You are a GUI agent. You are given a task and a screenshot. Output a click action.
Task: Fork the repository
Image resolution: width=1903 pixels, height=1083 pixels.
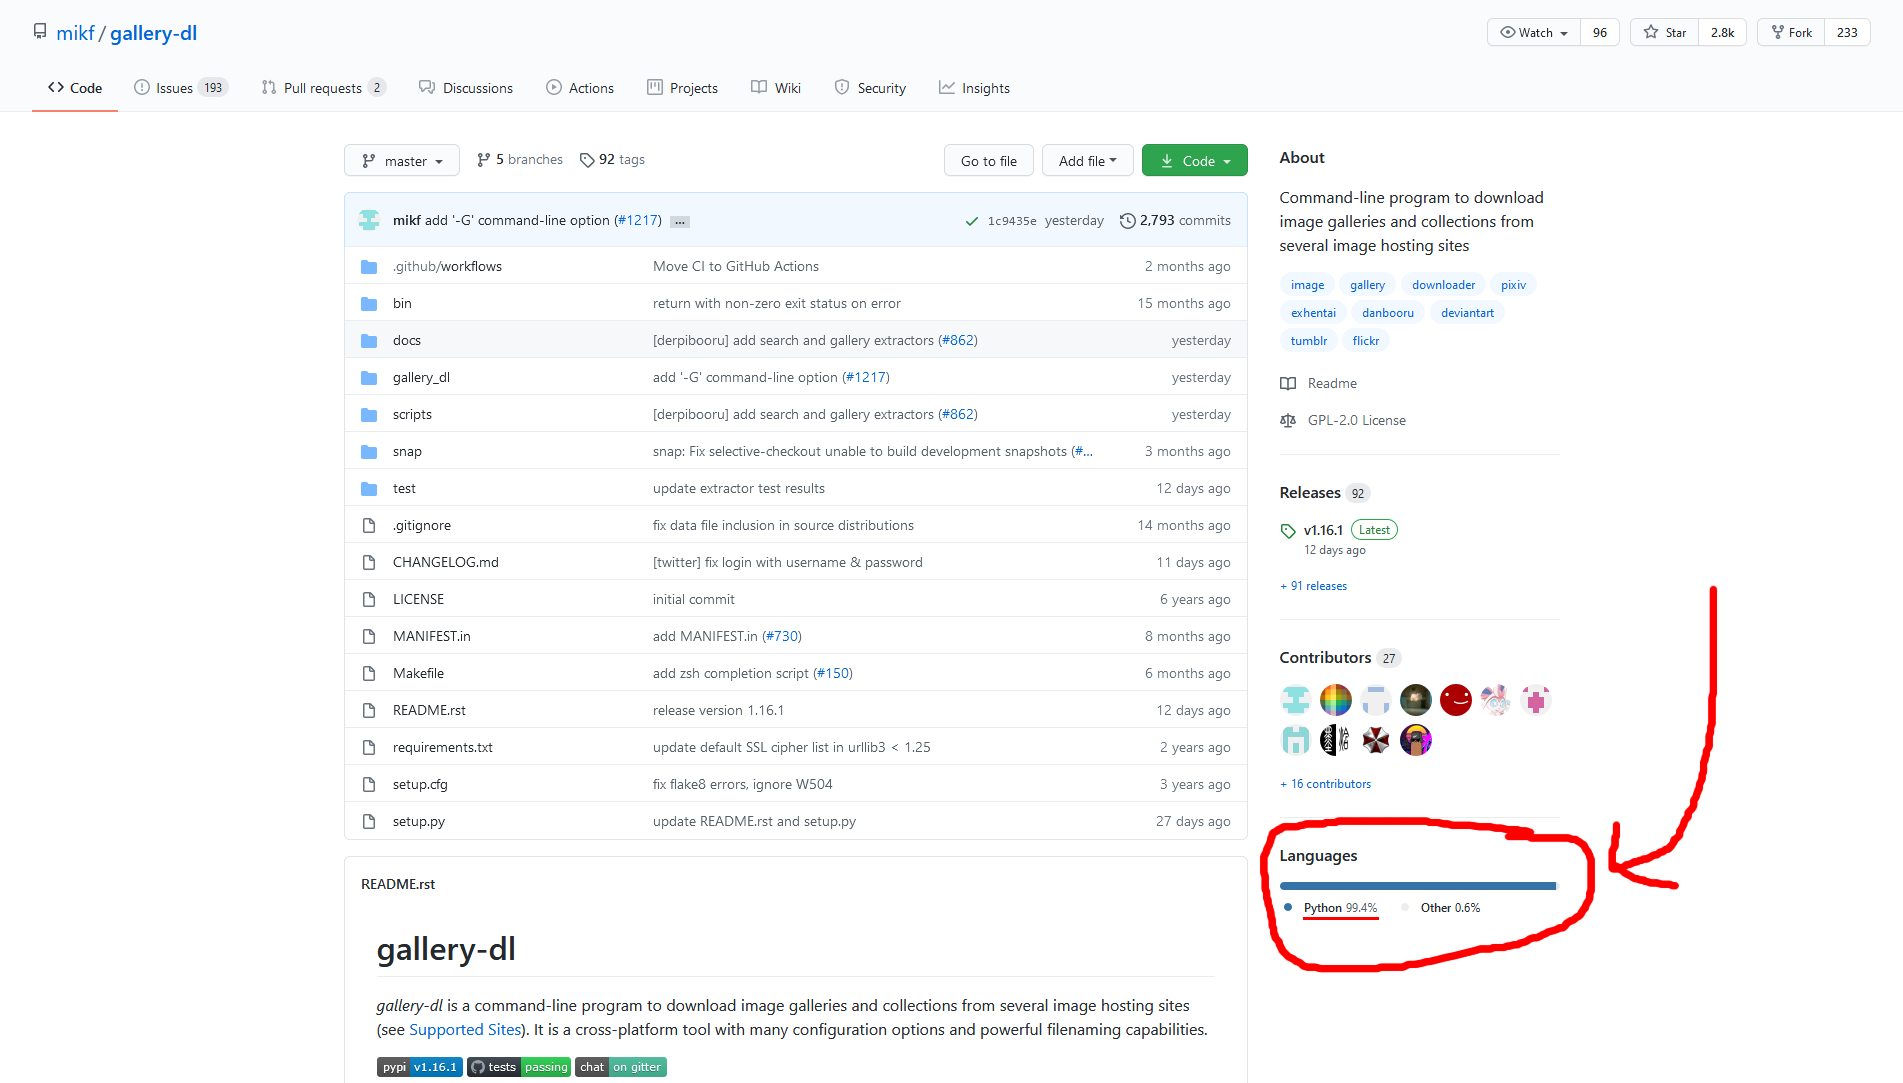[1791, 32]
